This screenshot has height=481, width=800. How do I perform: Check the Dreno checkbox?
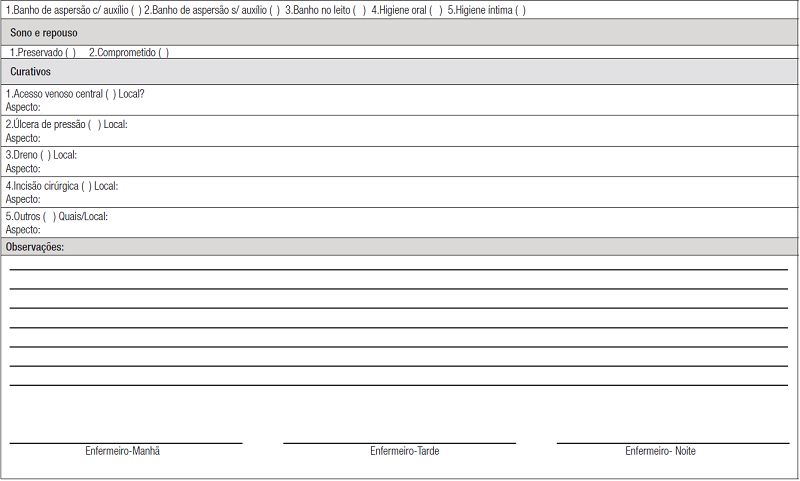45,155
